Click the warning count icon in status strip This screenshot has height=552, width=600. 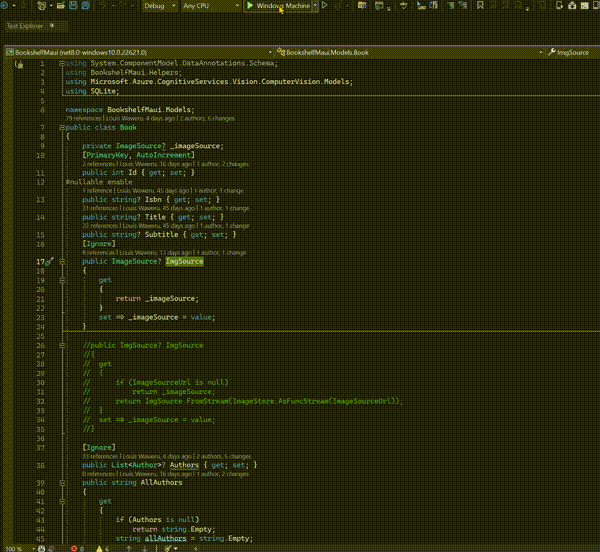coord(99,547)
